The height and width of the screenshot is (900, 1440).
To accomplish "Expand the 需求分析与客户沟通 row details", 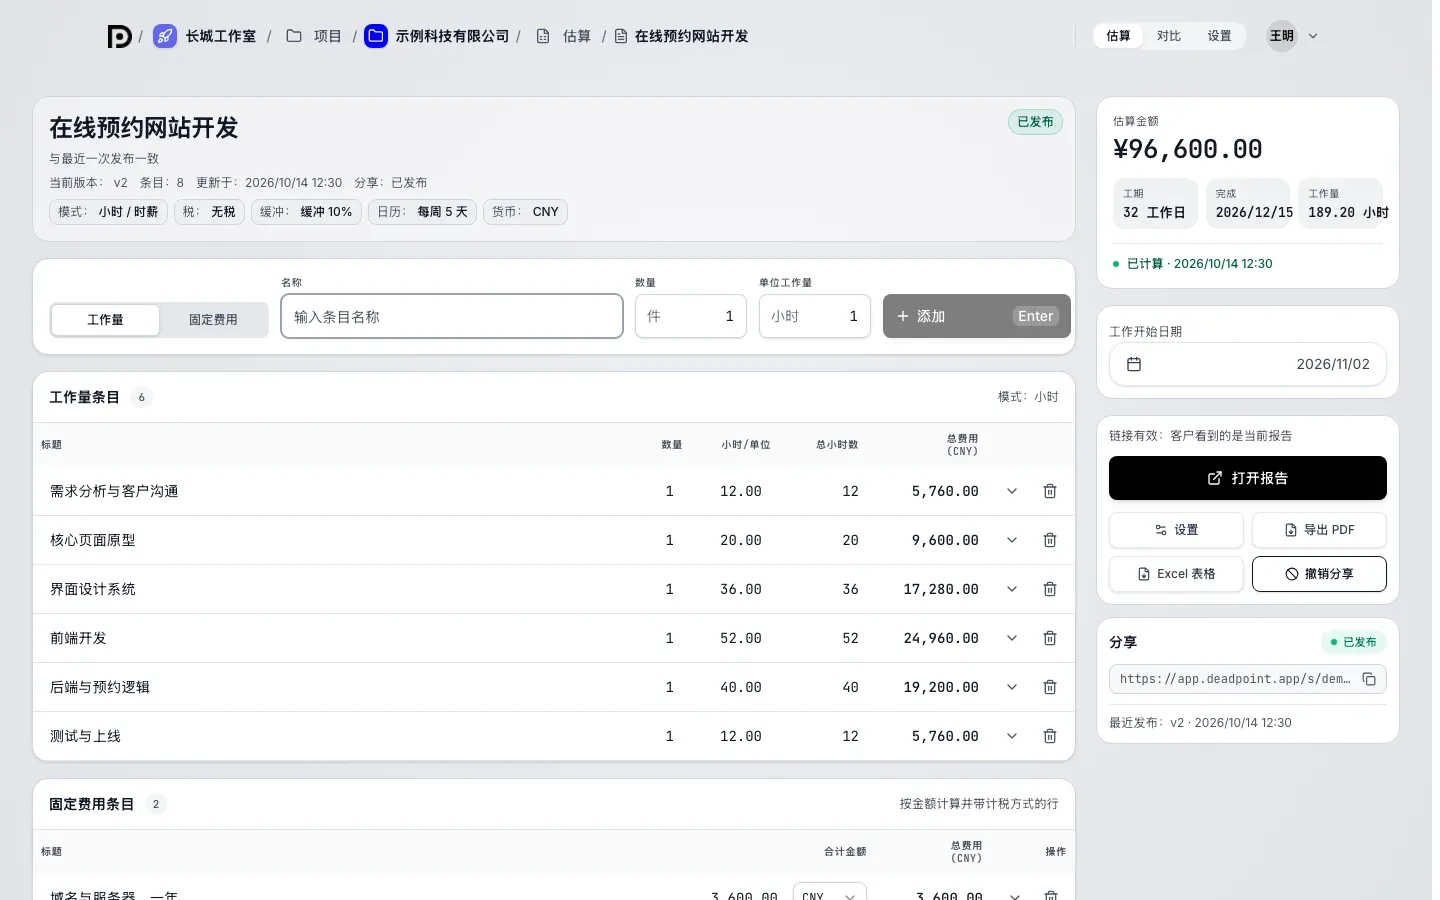I will pos(1012,491).
